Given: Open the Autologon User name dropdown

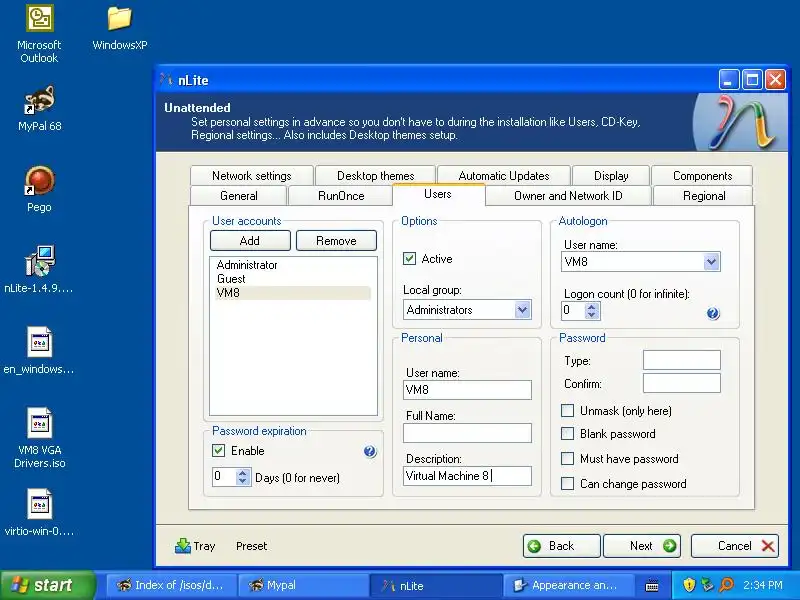Looking at the screenshot, I should 711,262.
